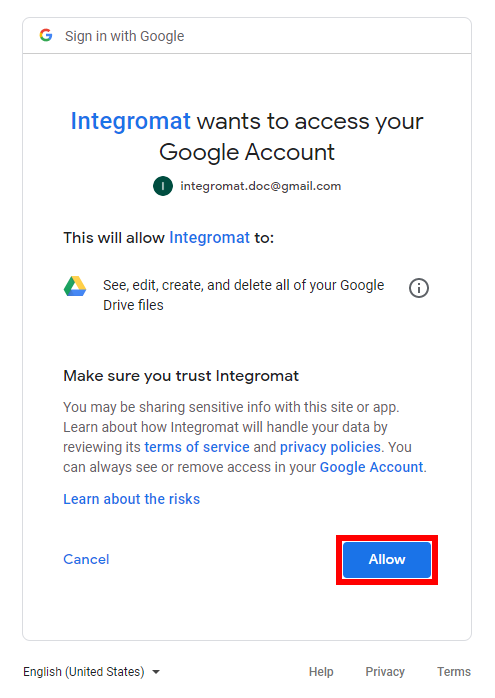Open the Help footer link
Viewport: 495px width, 698px height.
321,671
